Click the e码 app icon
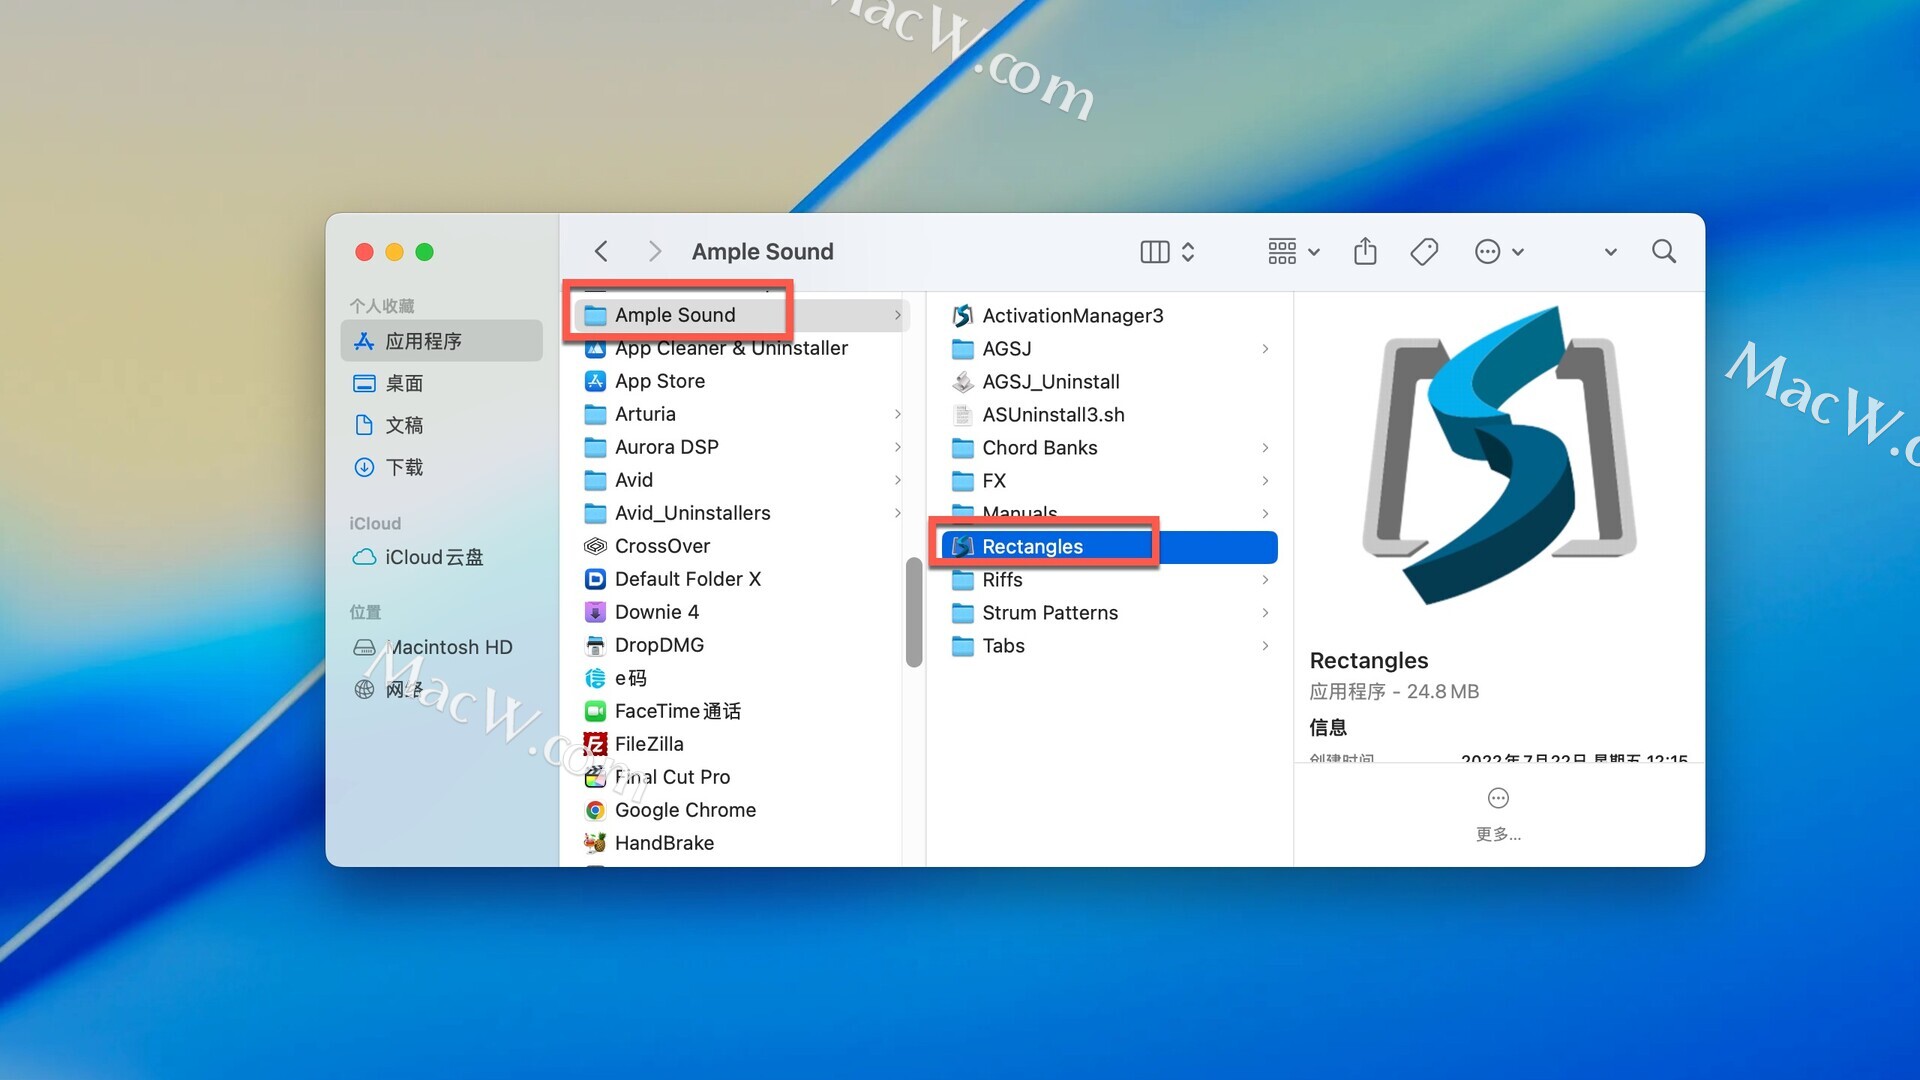 [x=595, y=678]
